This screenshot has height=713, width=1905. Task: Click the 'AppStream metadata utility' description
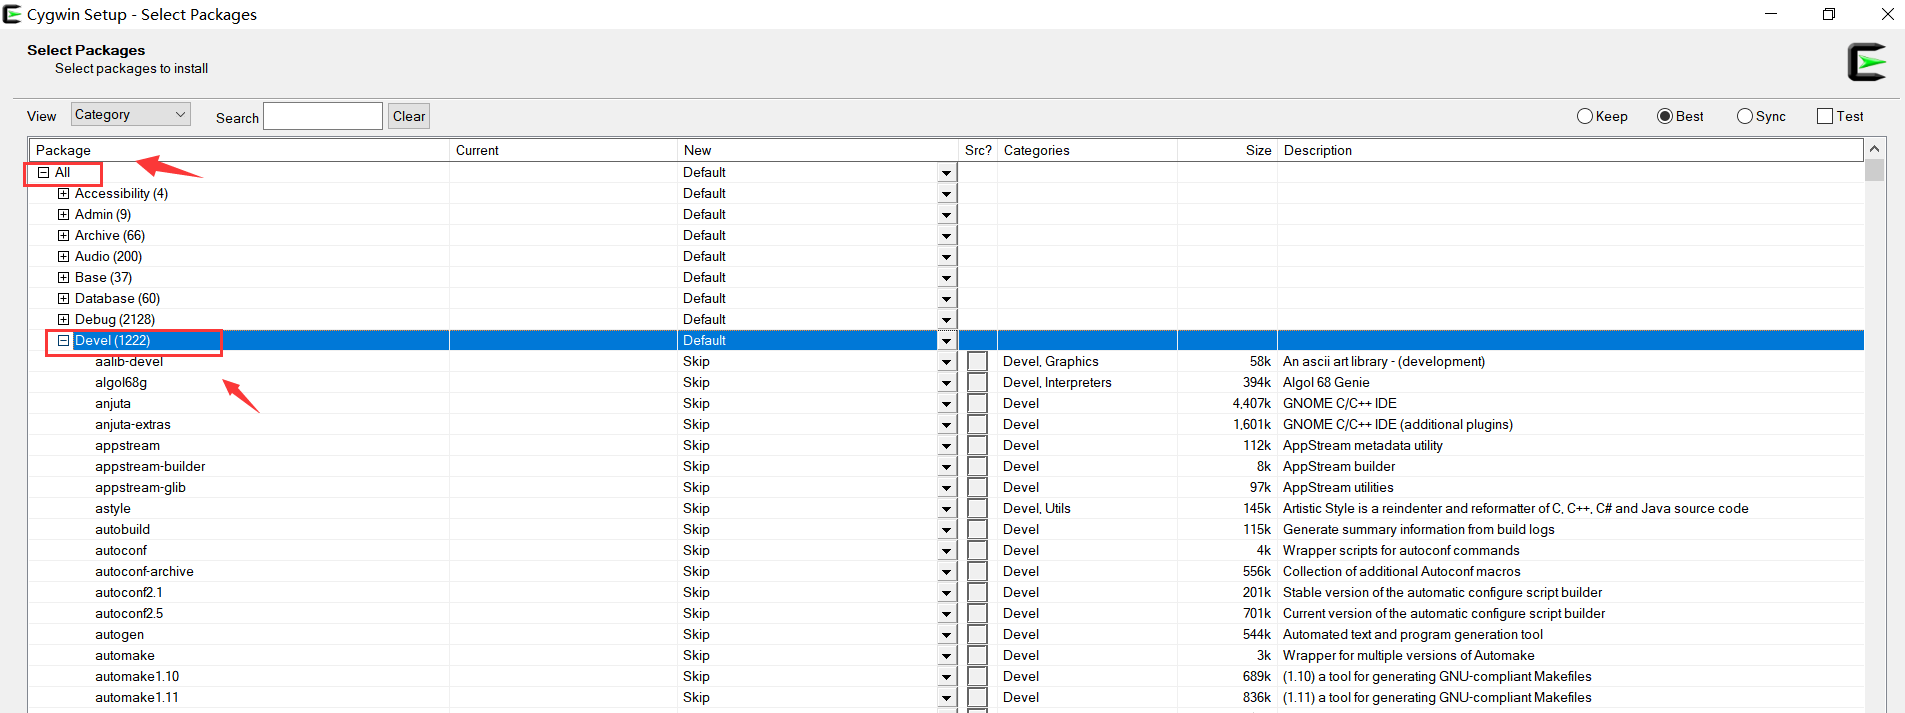click(1363, 446)
